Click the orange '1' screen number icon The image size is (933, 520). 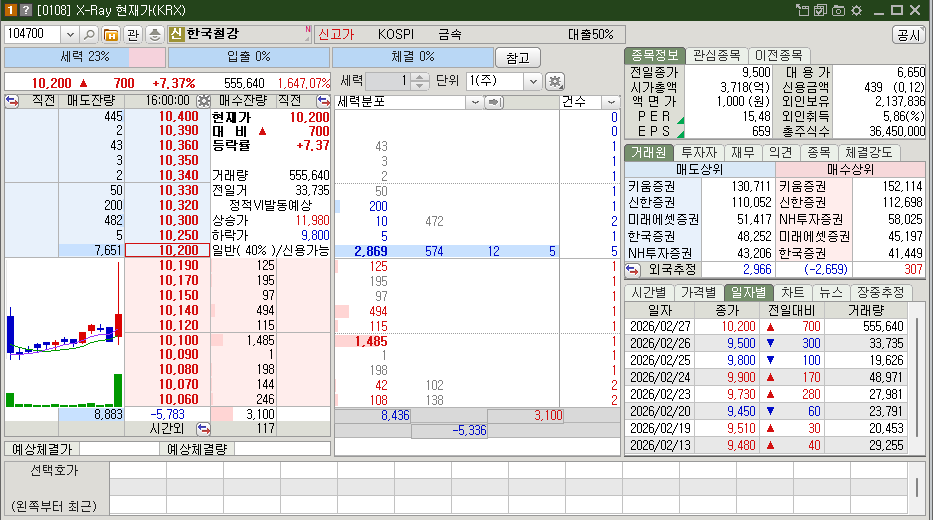[10, 10]
